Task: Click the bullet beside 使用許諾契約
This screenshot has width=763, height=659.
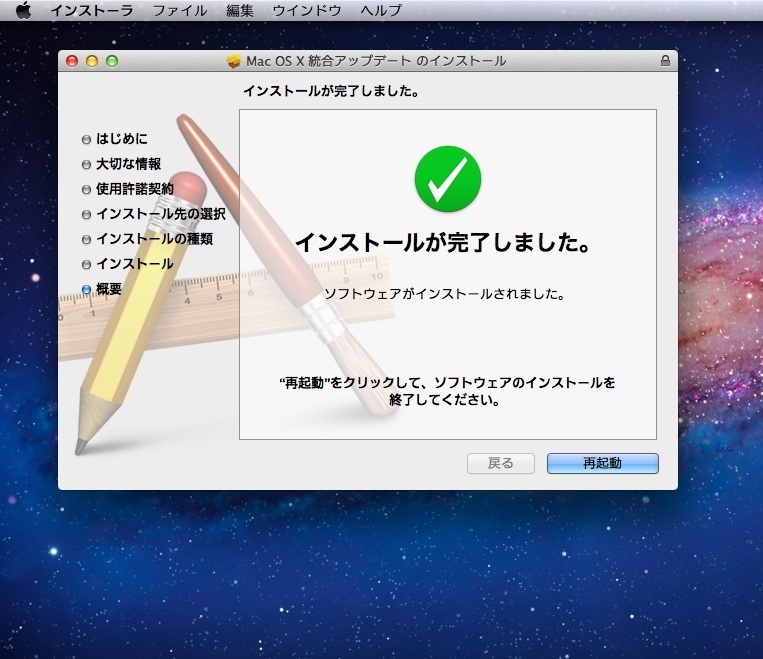Action: click(86, 189)
